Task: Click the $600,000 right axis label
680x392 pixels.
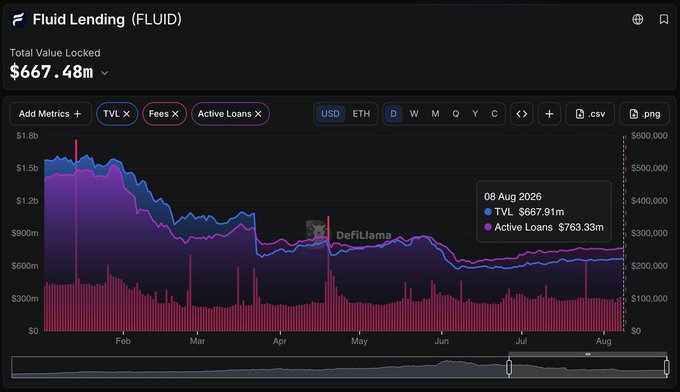Action: point(649,136)
